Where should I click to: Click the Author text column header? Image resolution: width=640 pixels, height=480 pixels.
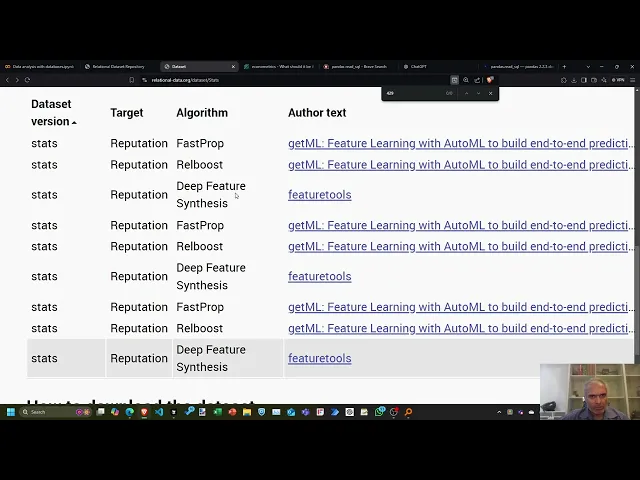[317, 113]
